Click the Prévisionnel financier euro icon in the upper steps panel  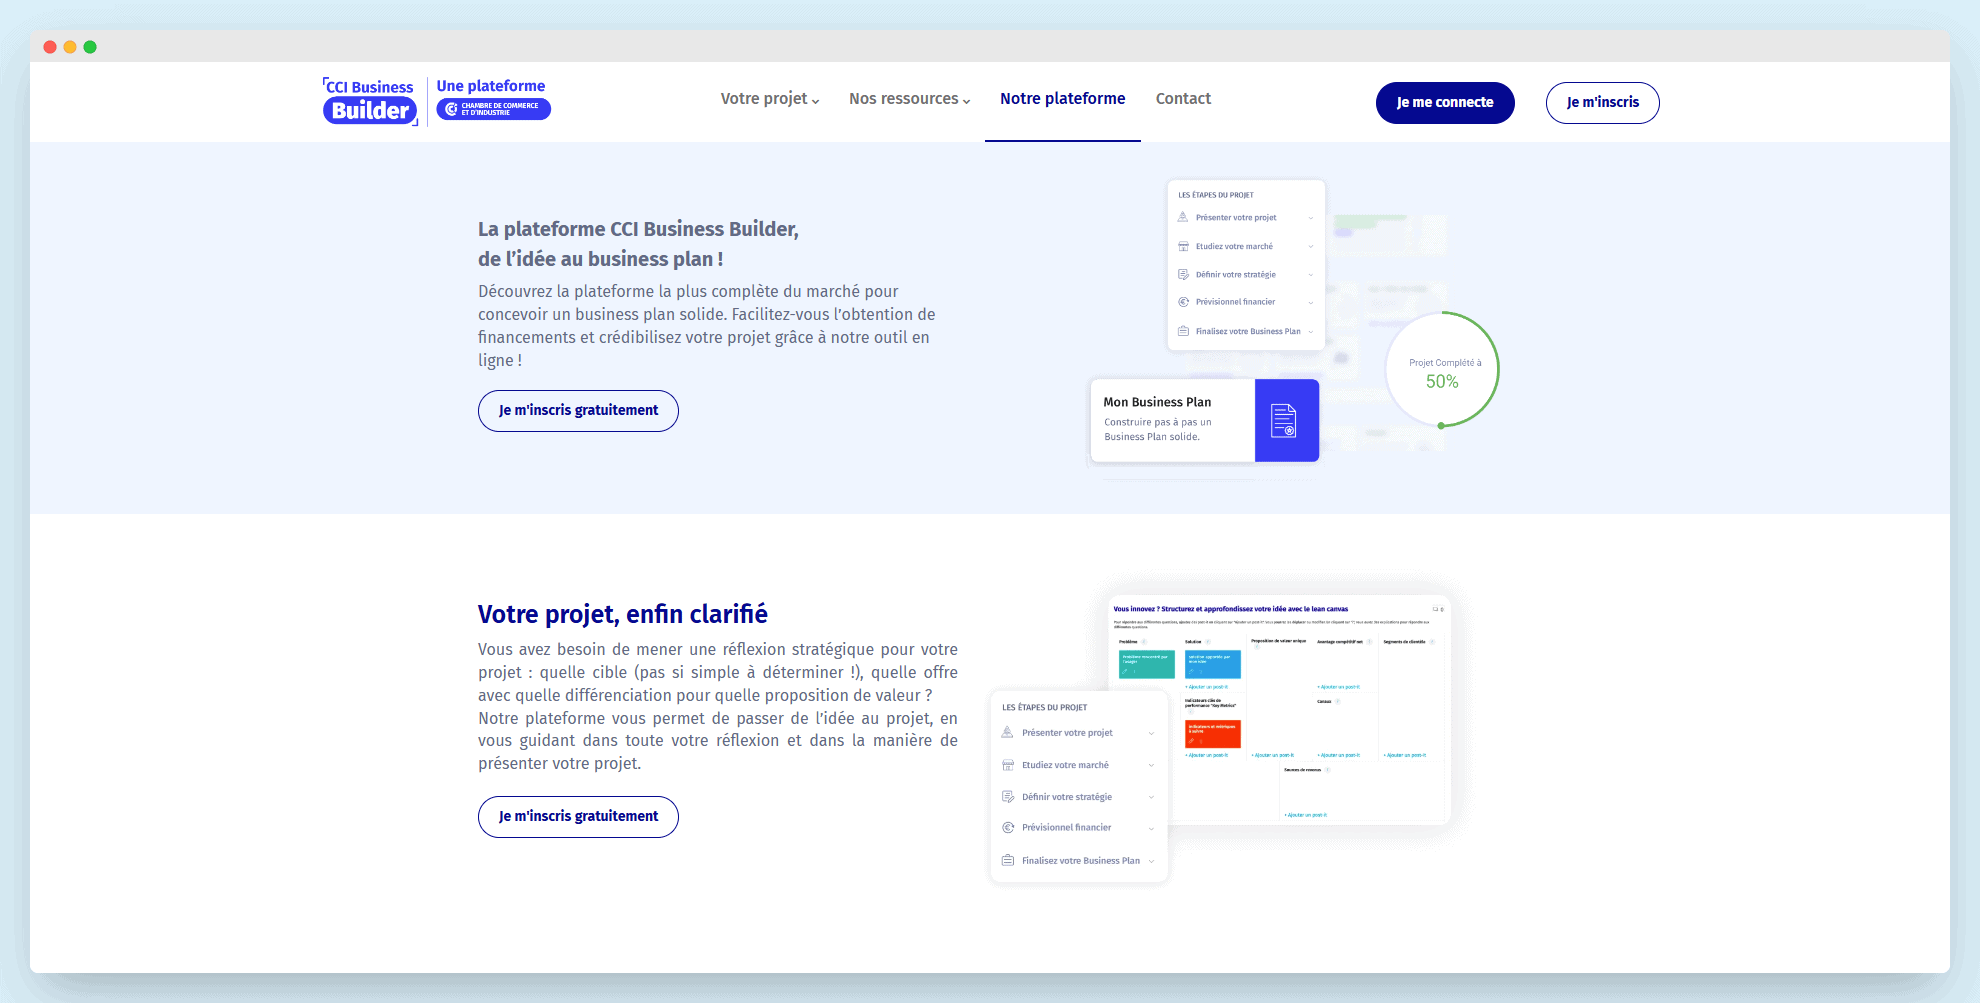coord(1183,302)
